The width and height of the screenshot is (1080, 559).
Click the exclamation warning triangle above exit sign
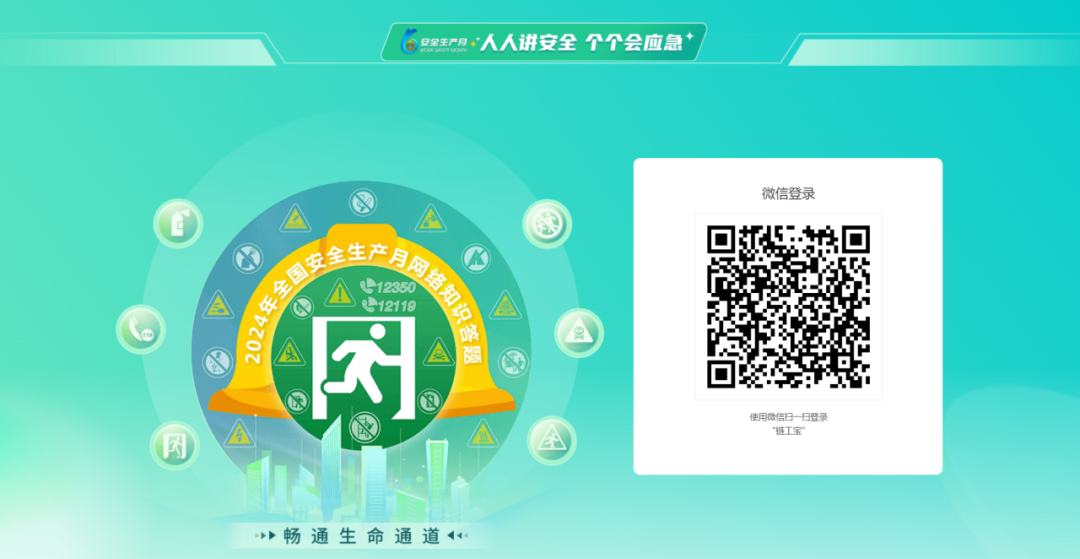coord(339,293)
